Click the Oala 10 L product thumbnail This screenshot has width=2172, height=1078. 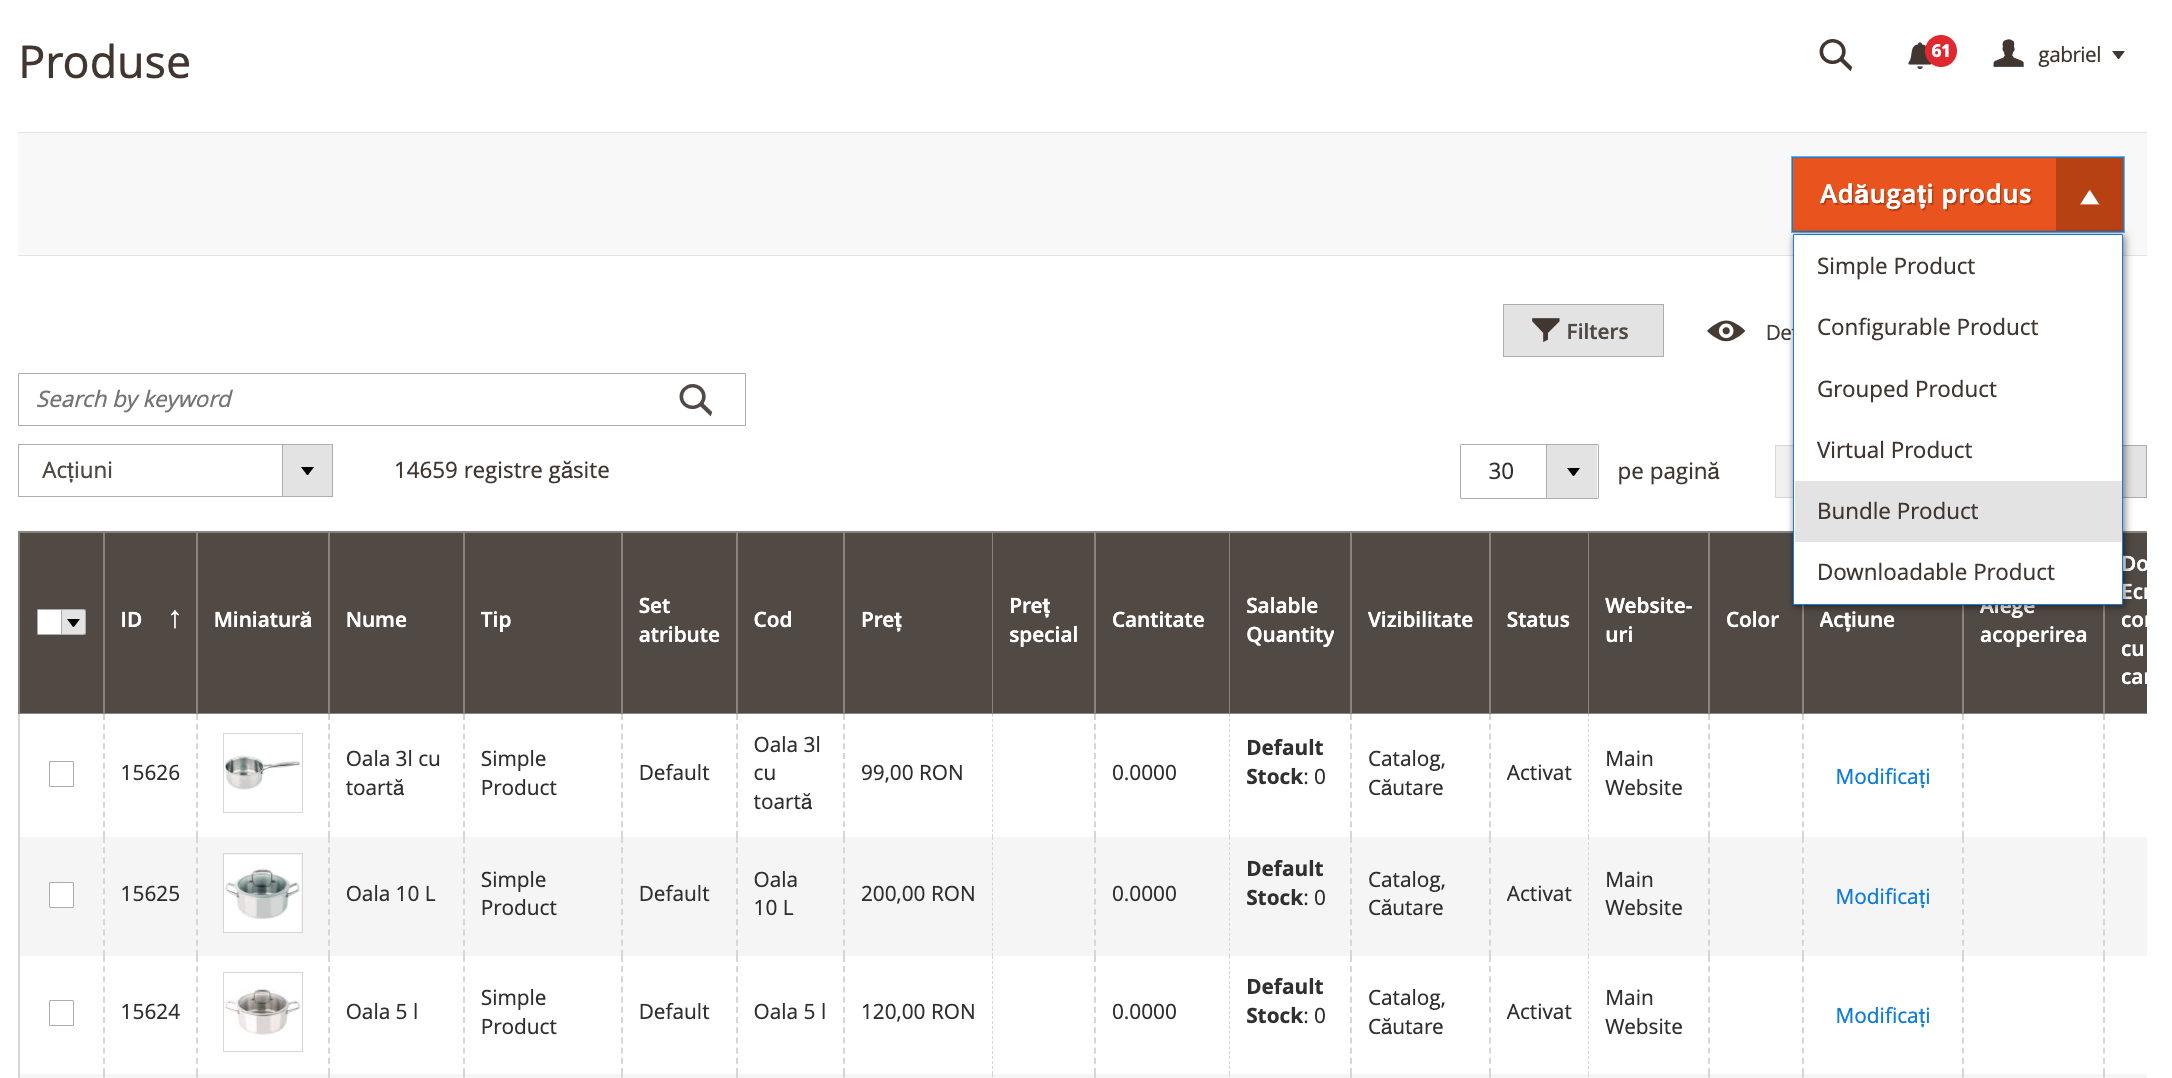point(263,893)
